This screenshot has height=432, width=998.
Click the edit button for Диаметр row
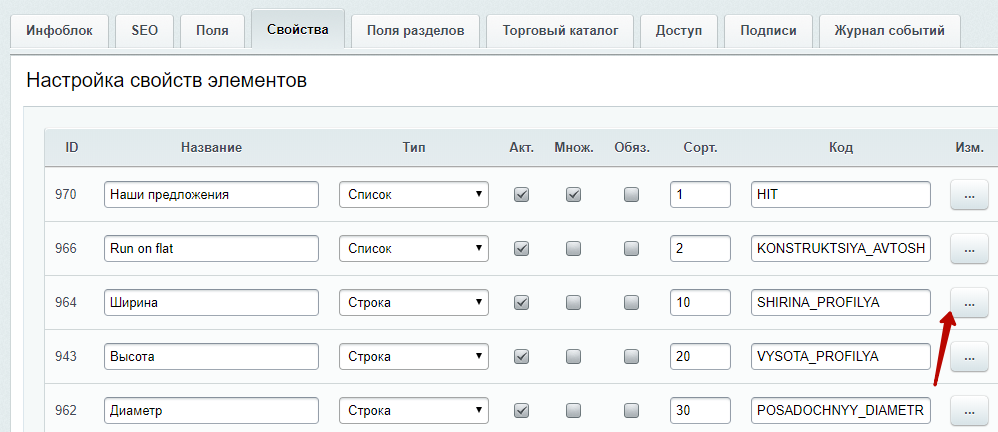968,409
